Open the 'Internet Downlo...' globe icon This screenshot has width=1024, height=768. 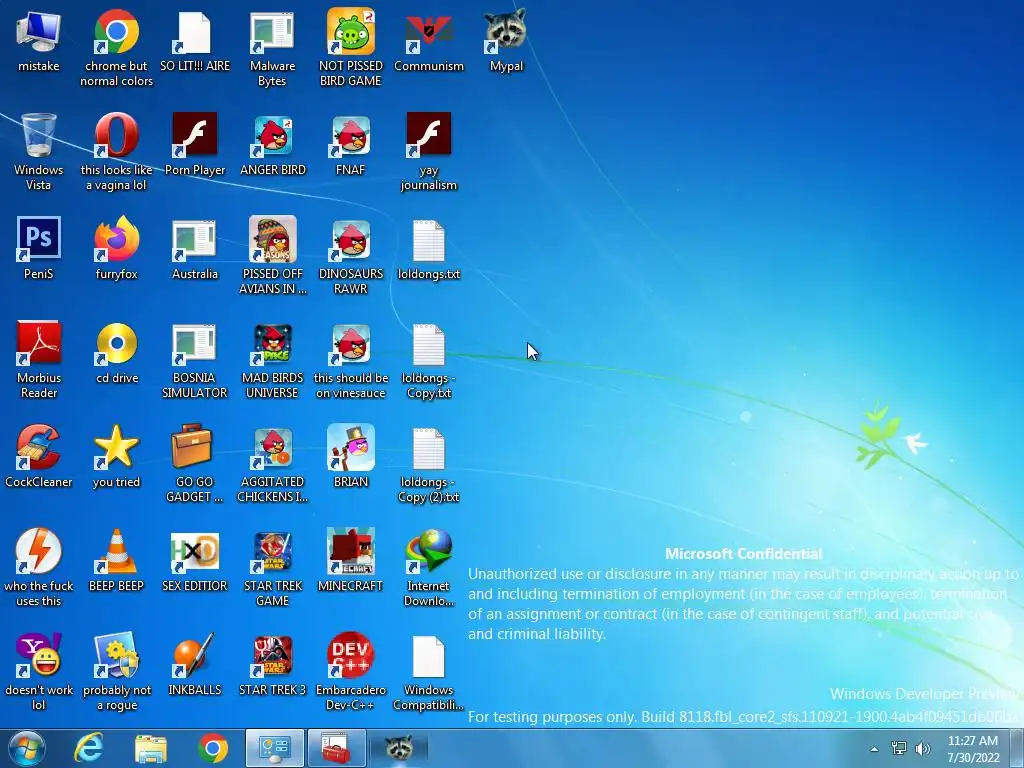428,551
